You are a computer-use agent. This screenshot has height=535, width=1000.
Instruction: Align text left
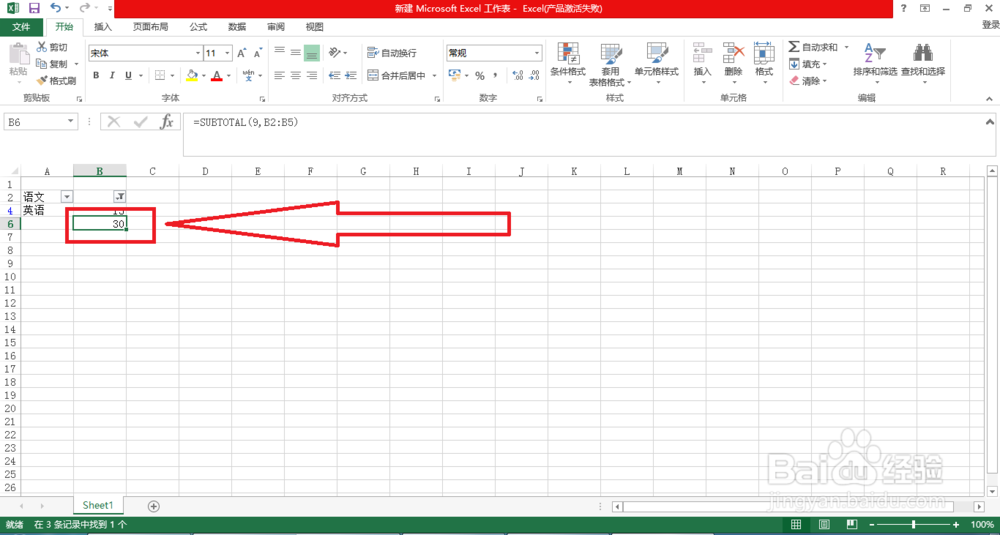279,75
